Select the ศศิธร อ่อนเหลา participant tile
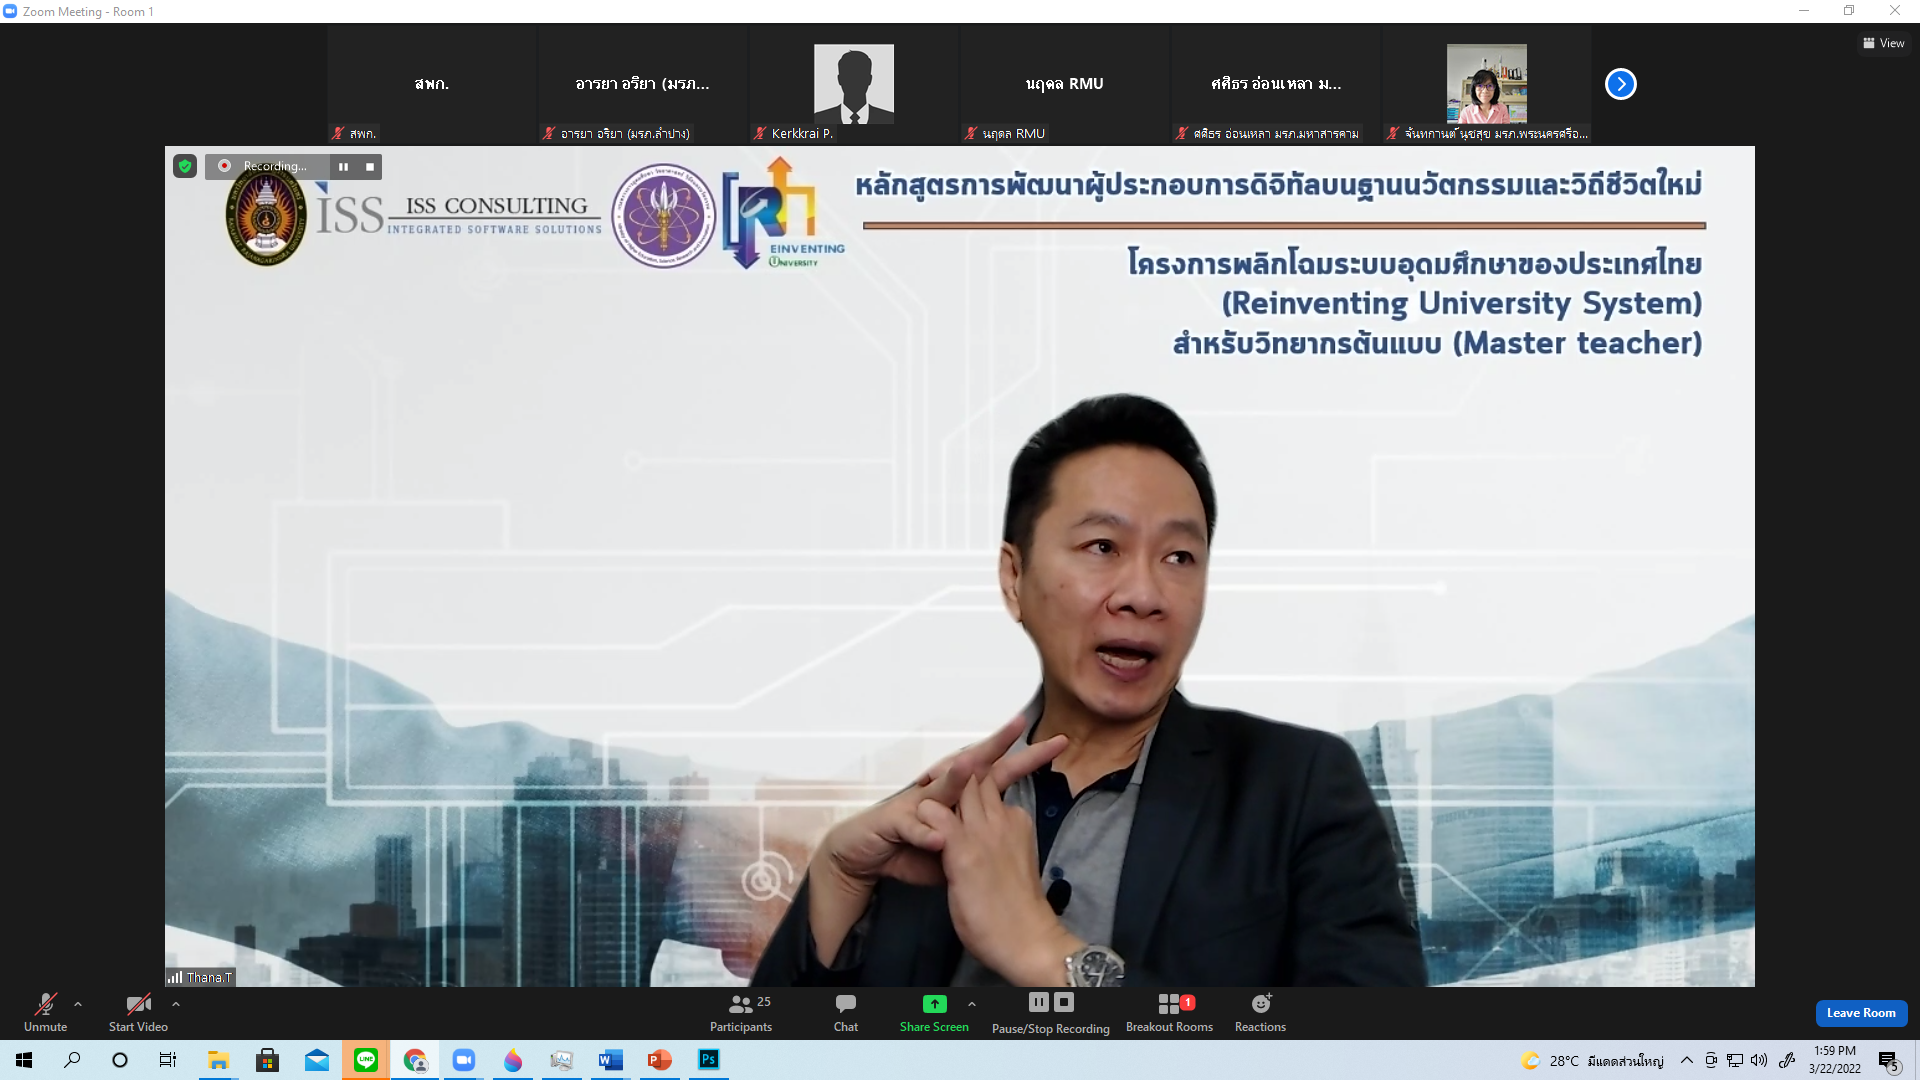This screenshot has height=1080, width=1920. [x=1276, y=84]
